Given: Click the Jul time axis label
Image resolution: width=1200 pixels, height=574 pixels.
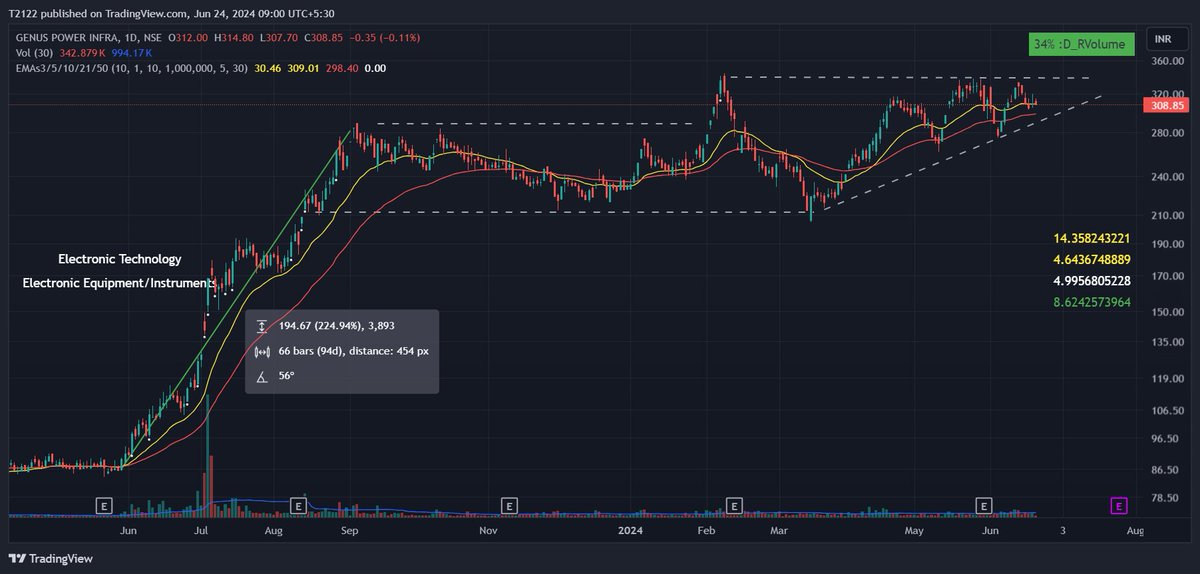Looking at the screenshot, I should 201,531.
